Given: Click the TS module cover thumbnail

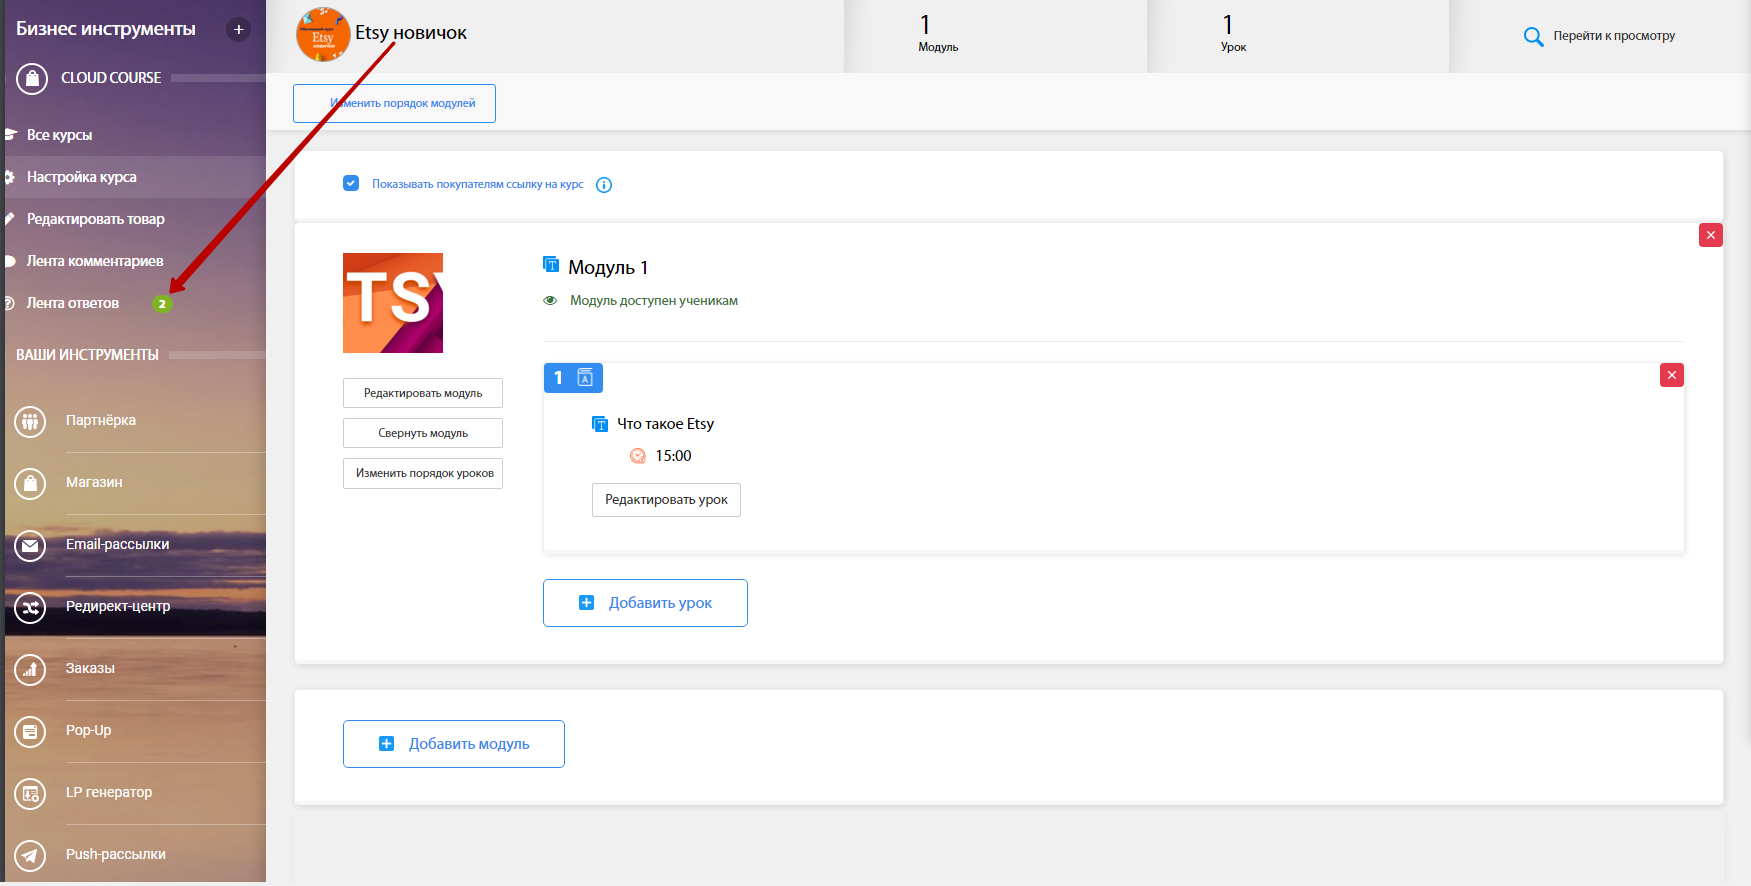Looking at the screenshot, I should (x=393, y=303).
